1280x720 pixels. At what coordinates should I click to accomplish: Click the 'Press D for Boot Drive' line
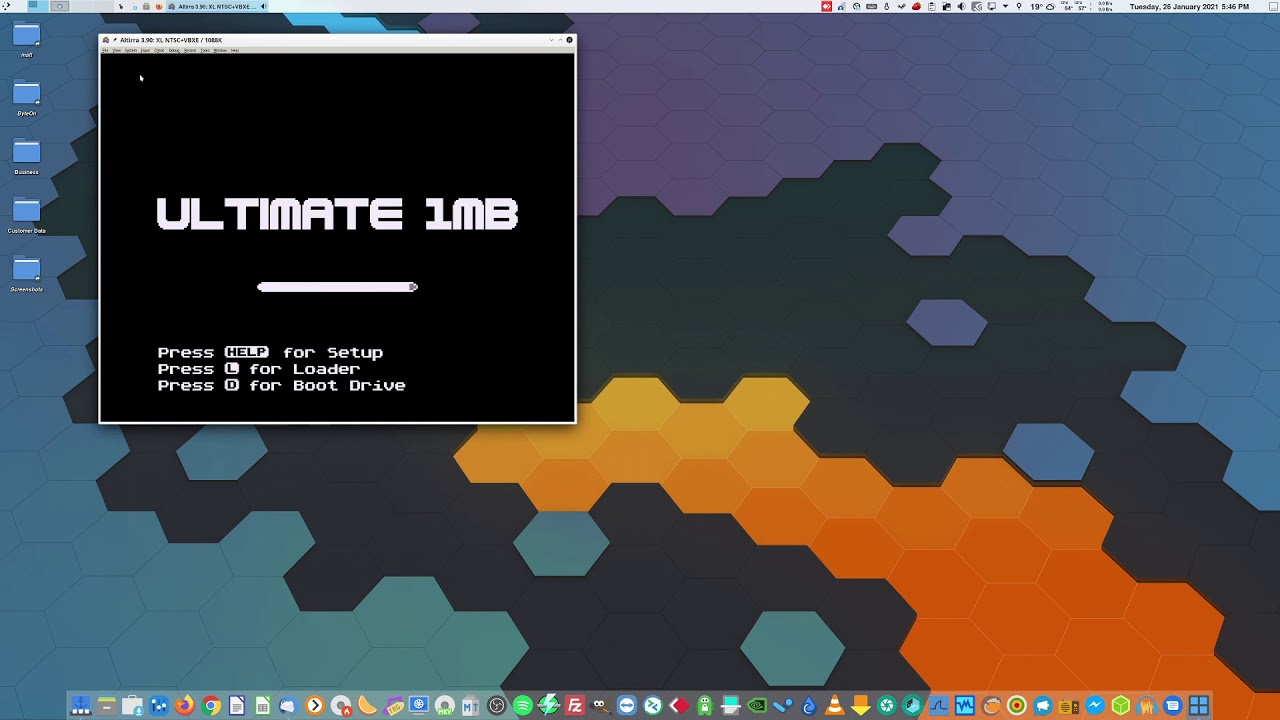pos(281,385)
